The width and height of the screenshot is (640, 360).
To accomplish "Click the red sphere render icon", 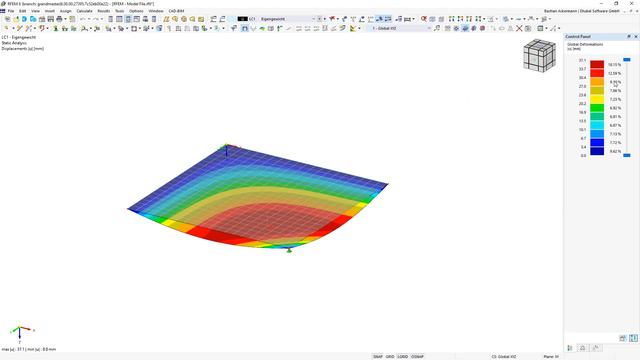I will (x=482, y=29).
